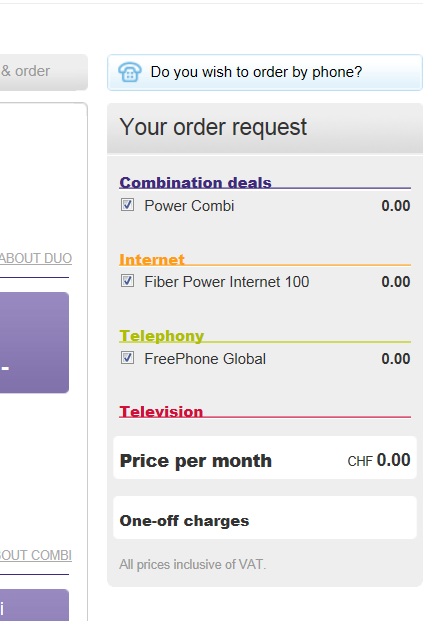
Task: Expand the One-off charges panel
Action: coord(265,518)
